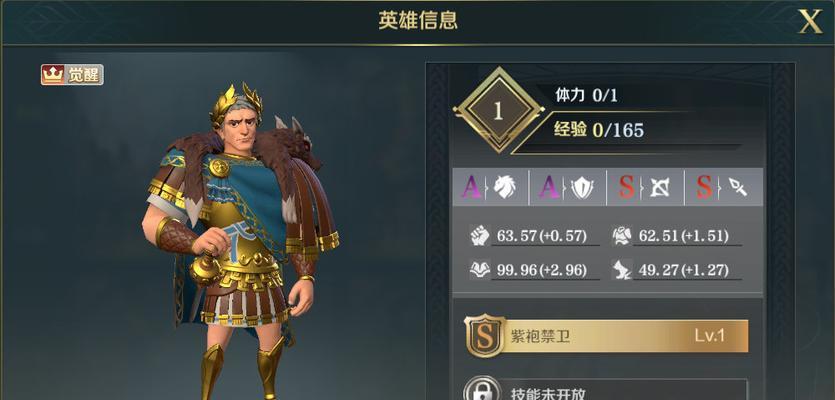The width and height of the screenshot is (835, 400).
Task: Click the 体力 0/1 stamina label
Action: pyautogui.click(x=586, y=96)
